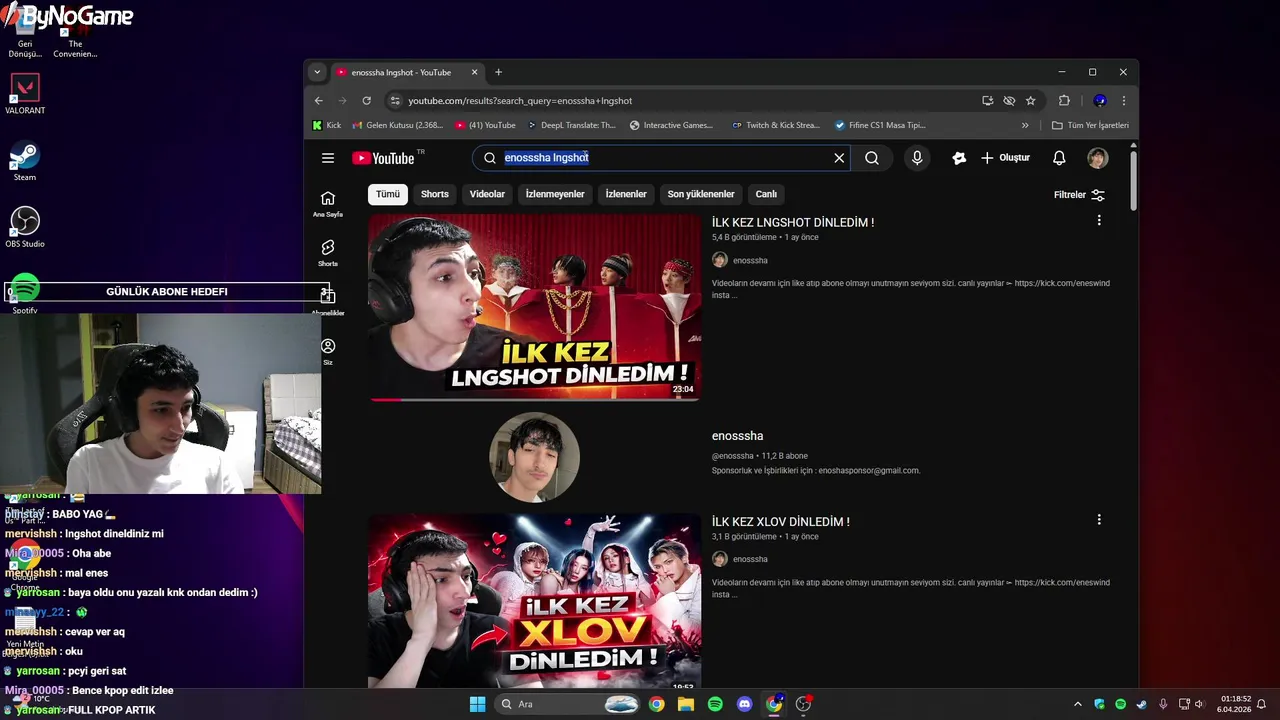Open the Twitch & Kick Stream bookmark
Image resolution: width=1280 pixels, height=720 pixels.
[x=776, y=125]
